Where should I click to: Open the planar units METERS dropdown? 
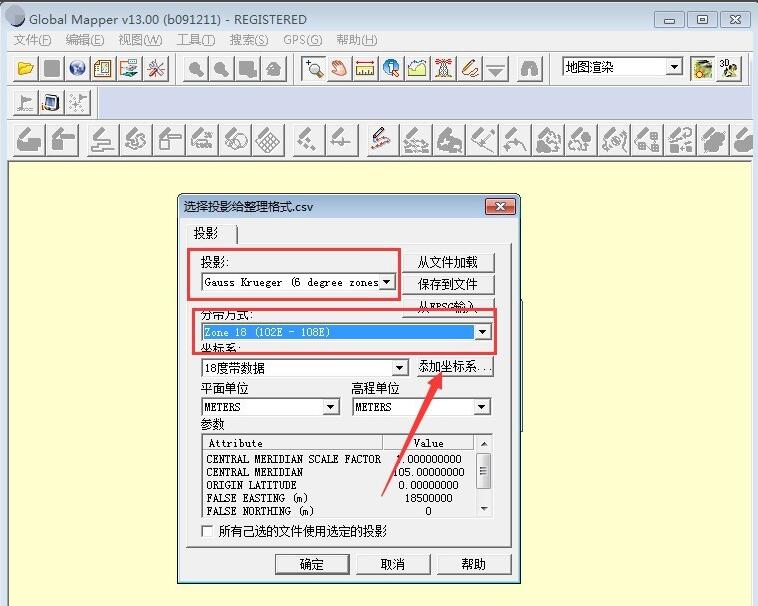(331, 407)
